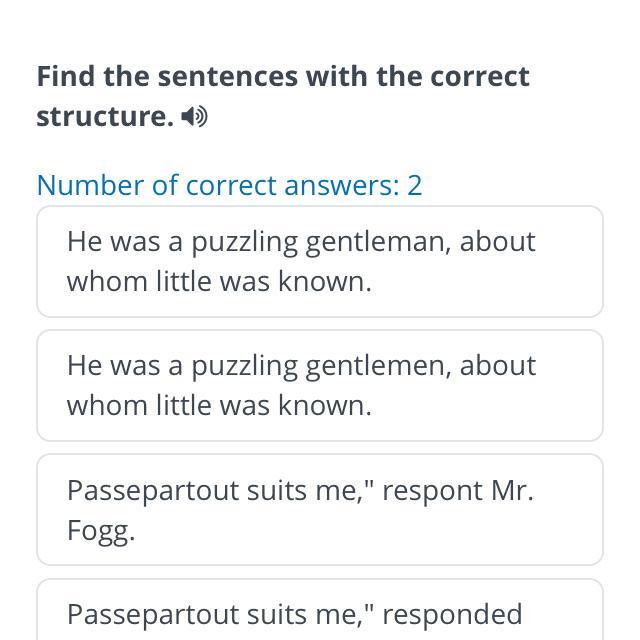Select the option with the misspelled 'respont'
The width and height of the screenshot is (640, 640).
point(320,509)
